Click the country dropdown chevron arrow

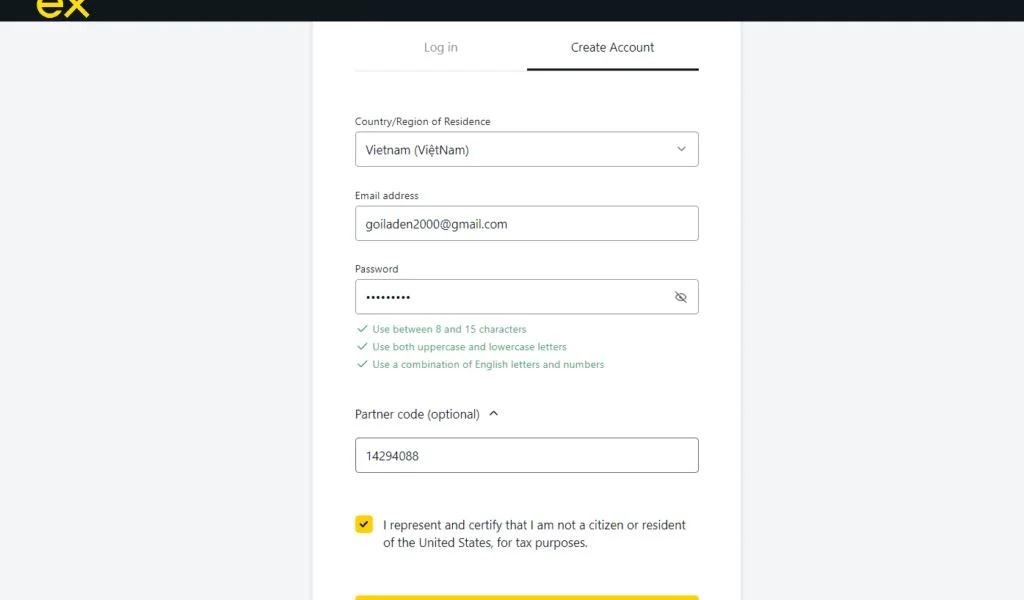(x=683, y=148)
